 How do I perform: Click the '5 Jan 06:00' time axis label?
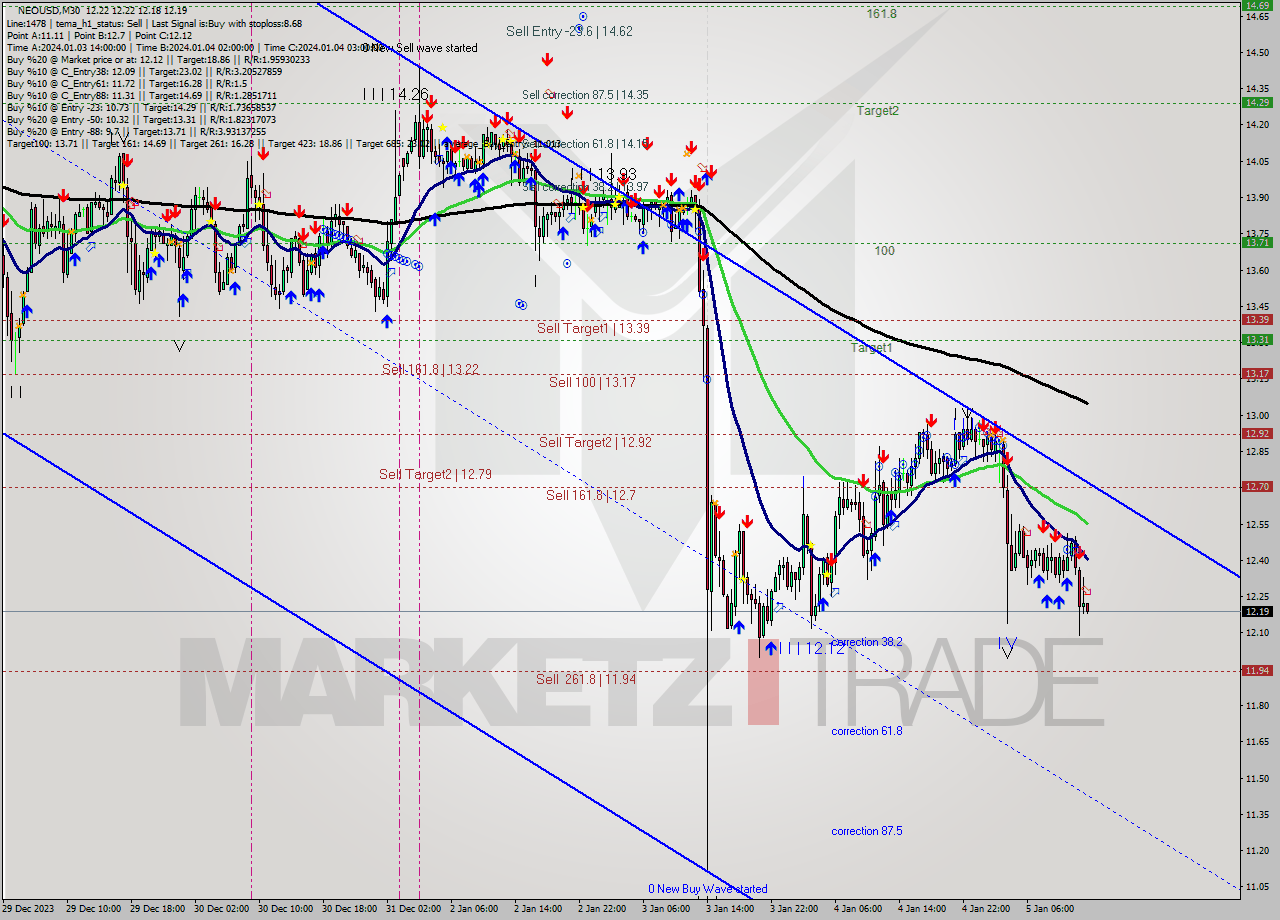[1049, 909]
